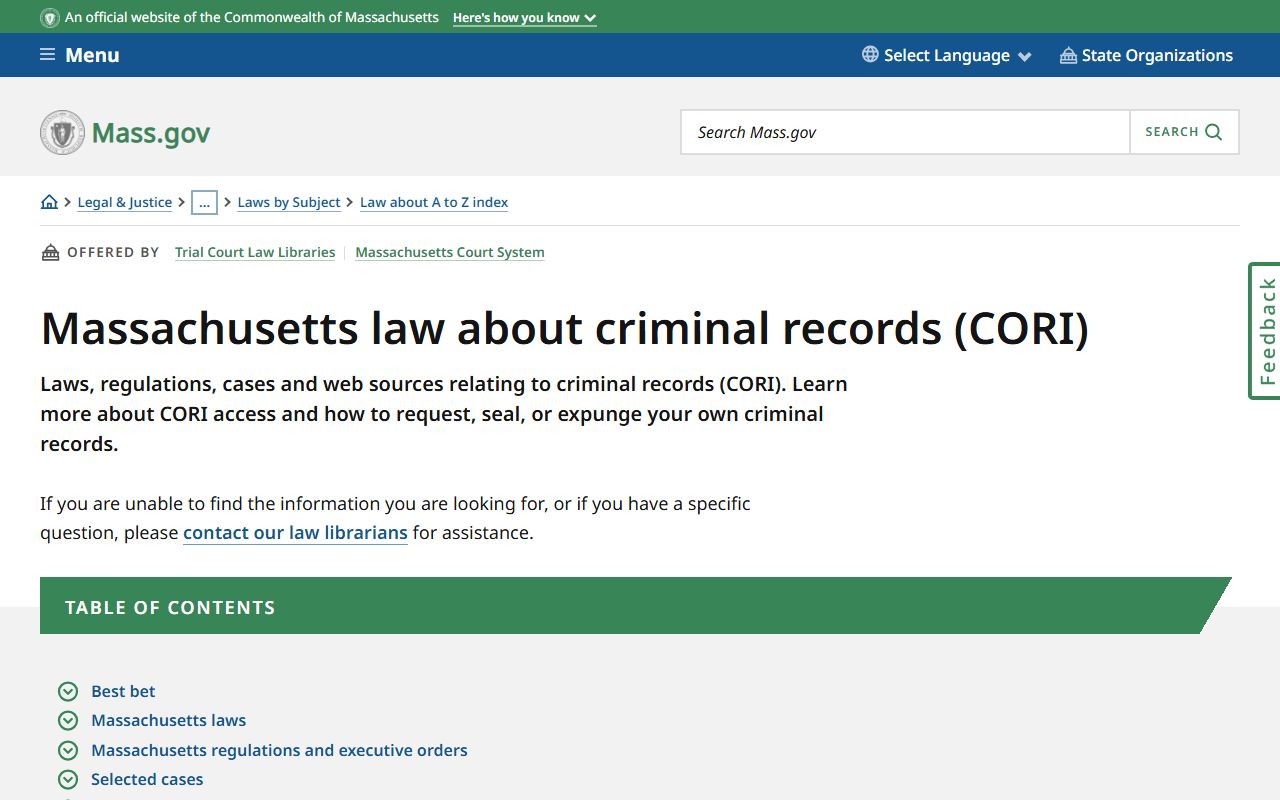Open the Legal & Justice breadcrumb

click(125, 202)
